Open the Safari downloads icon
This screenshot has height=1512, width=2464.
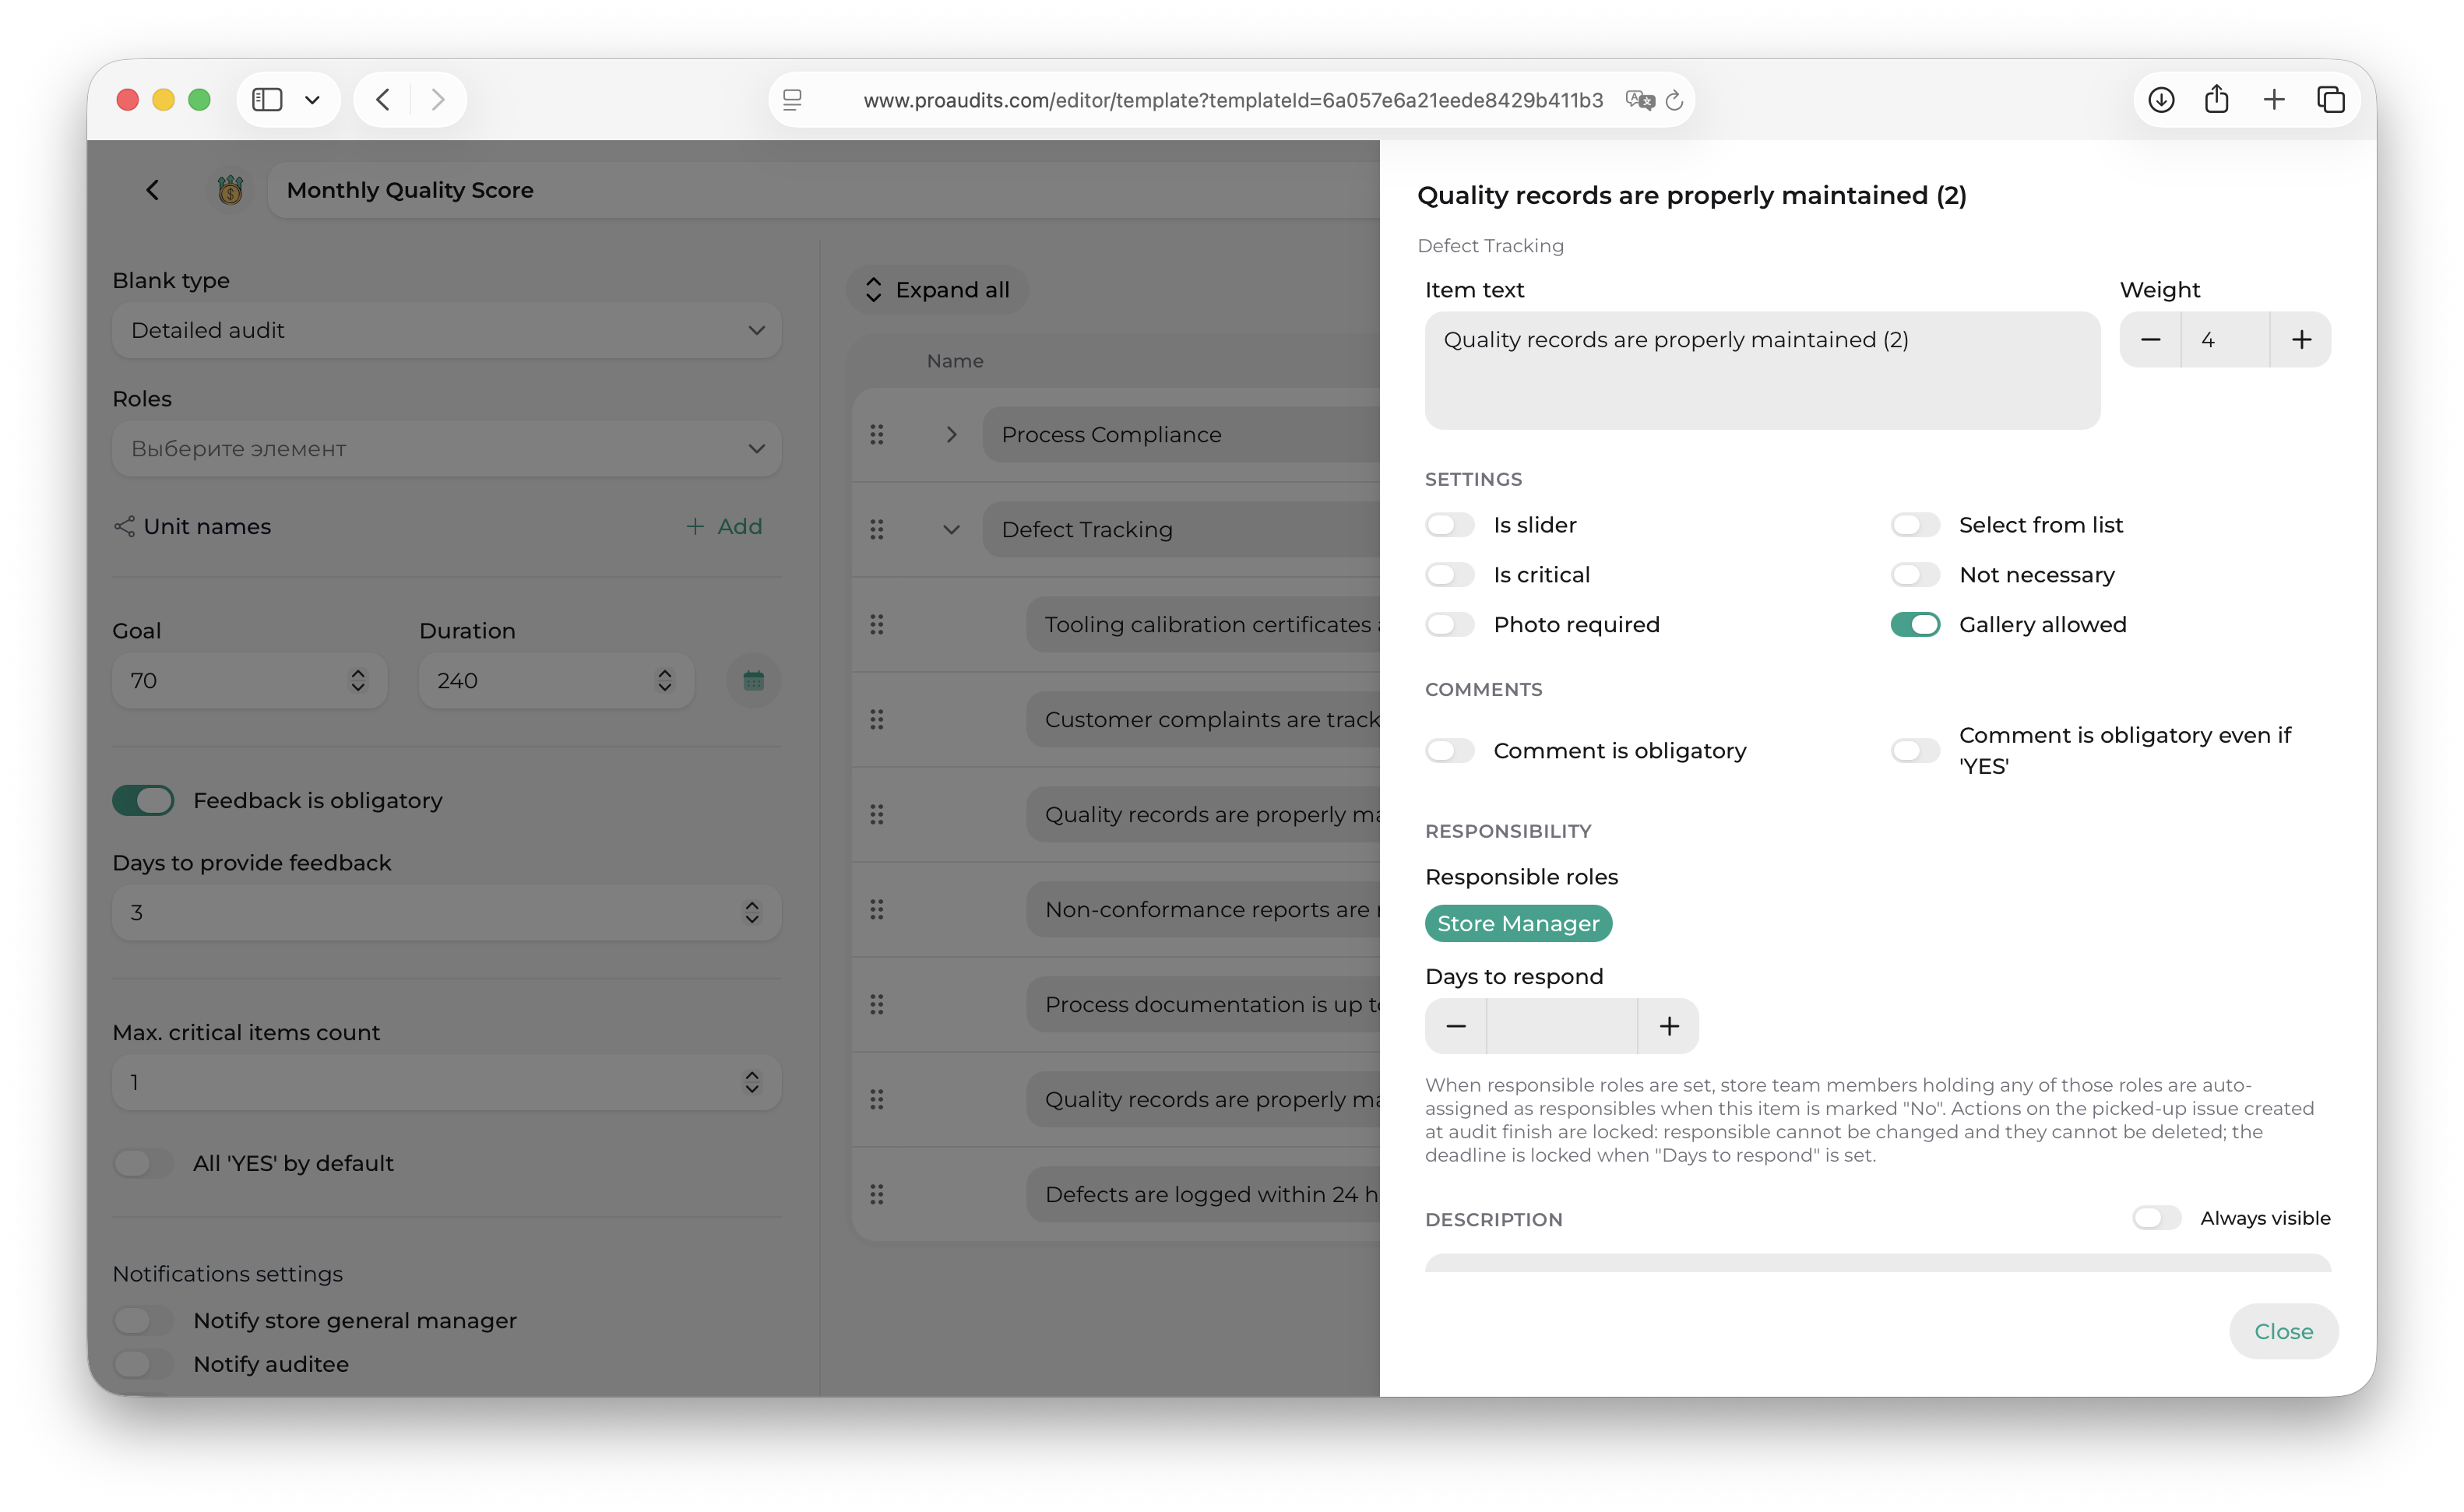[x=2161, y=100]
